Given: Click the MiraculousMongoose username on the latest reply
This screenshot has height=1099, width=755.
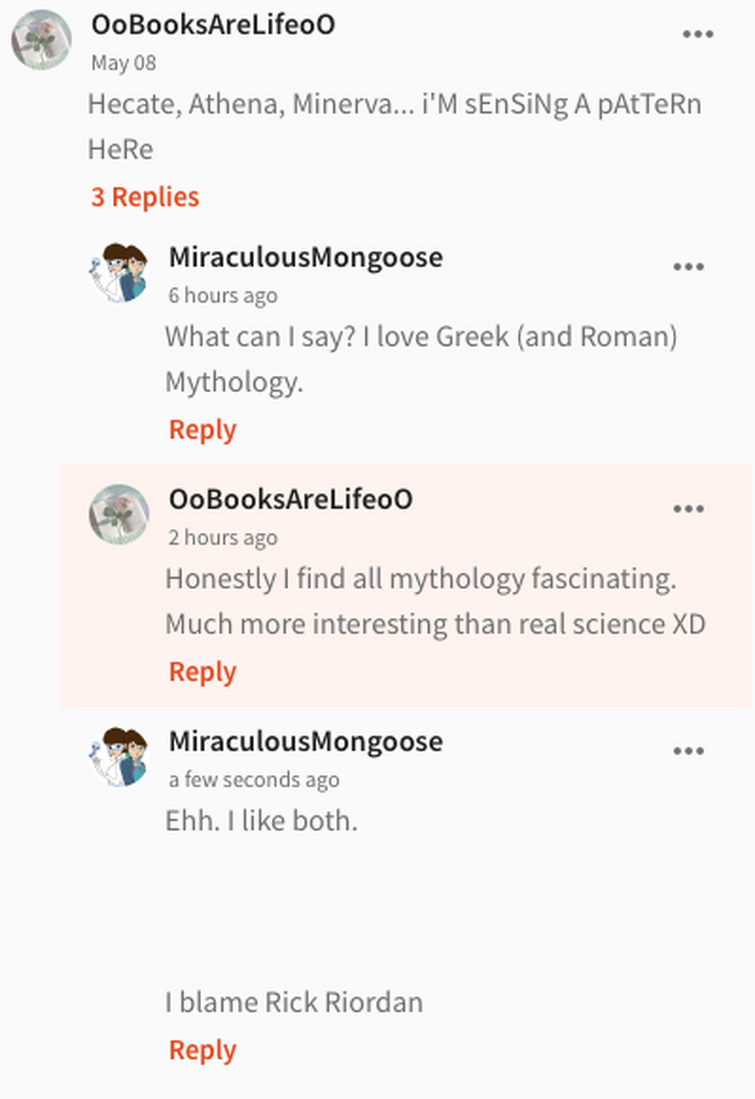Looking at the screenshot, I should click(305, 742).
